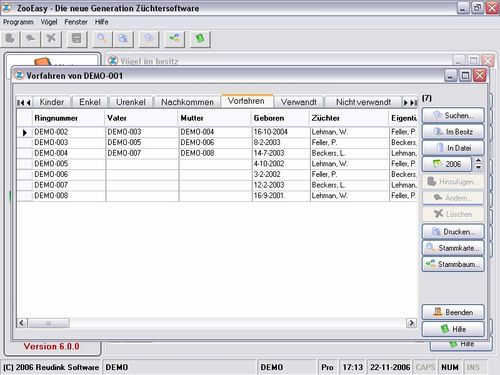Click birth date 16-10-2004
Screen dimensions: 500x375
(280, 132)
